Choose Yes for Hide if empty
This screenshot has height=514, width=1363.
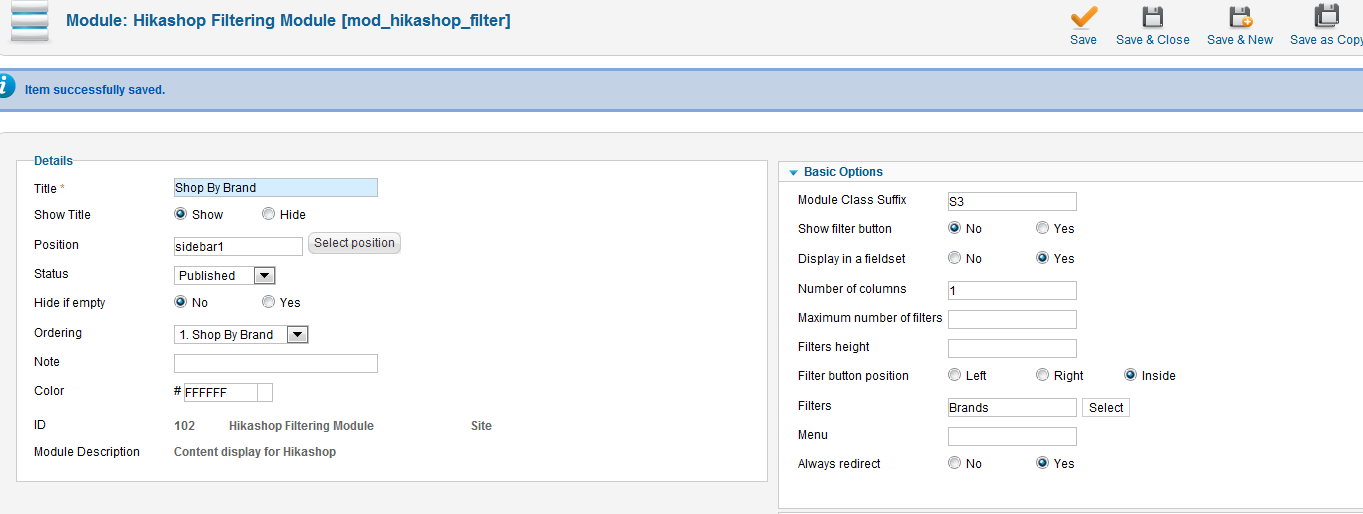click(x=268, y=302)
